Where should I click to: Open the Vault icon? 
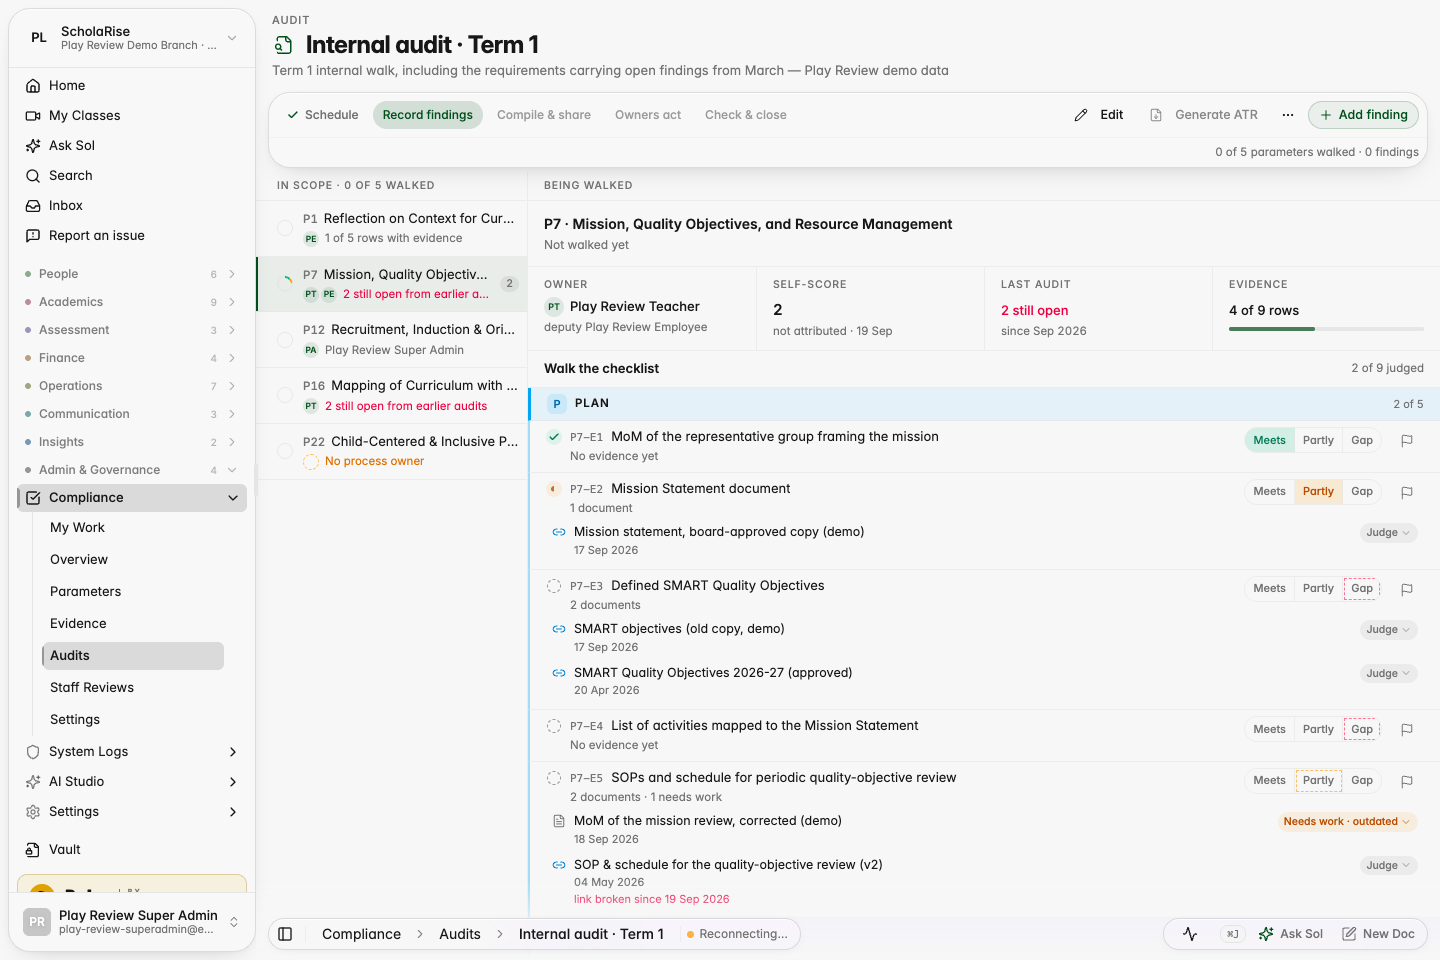33,850
